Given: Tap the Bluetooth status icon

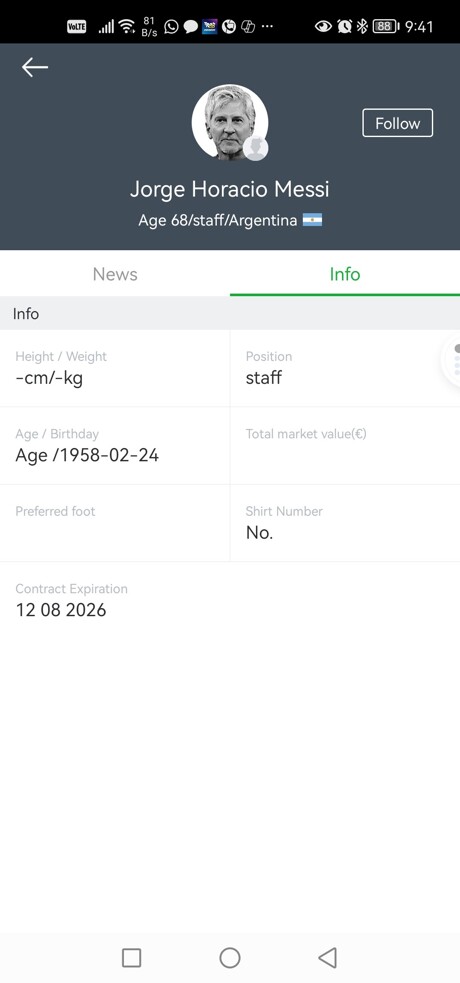Looking at the screenshot, I should click(362, 26).
